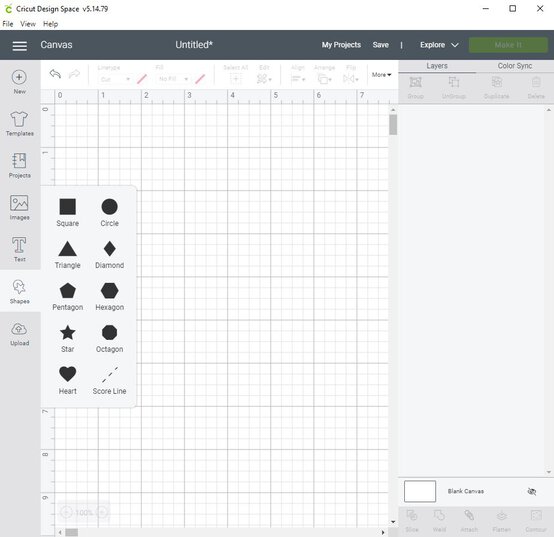
Task: Insert a Diamond shape
Action: [x=110, y=254]
